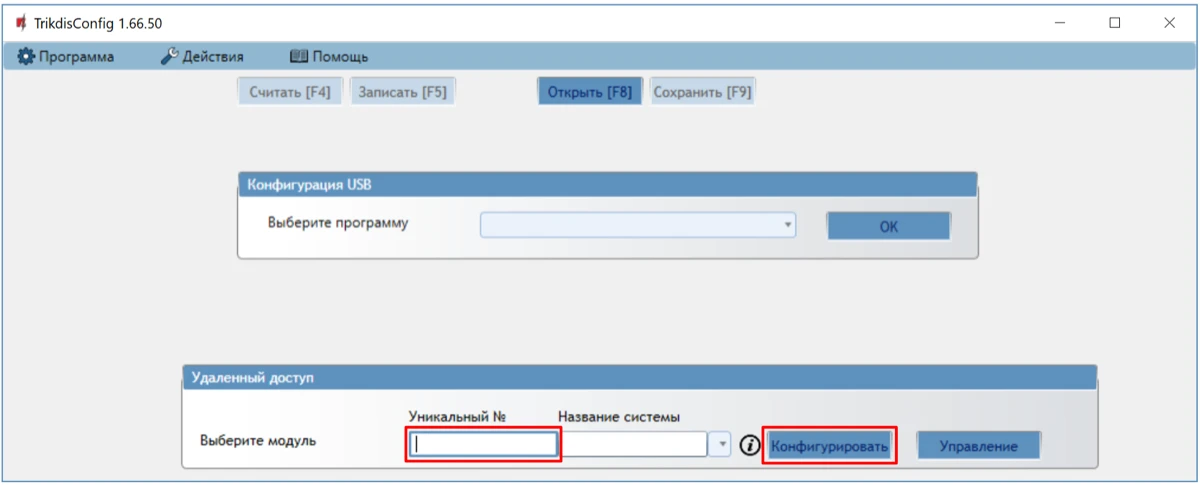Click the Сохранить [F9] button

click(702, 92)
